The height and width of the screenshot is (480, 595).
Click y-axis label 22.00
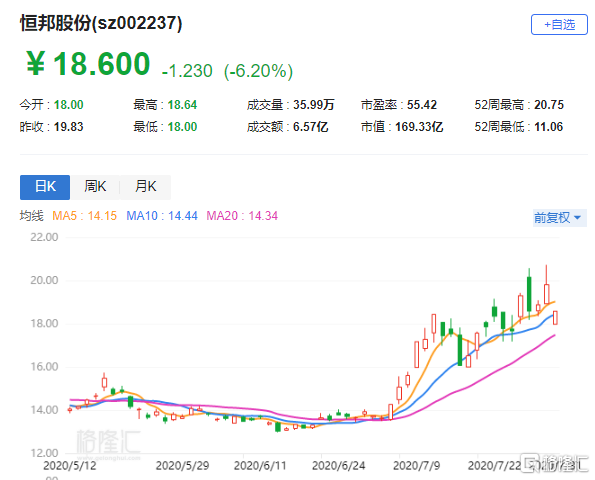click(44, 238)
